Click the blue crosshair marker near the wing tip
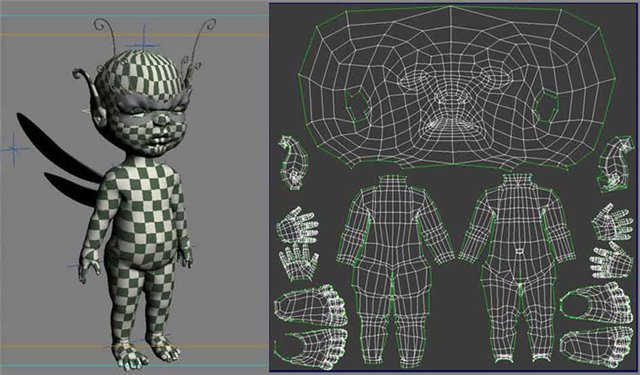This screenshot has width=640, height=375. tap(14, 149)
